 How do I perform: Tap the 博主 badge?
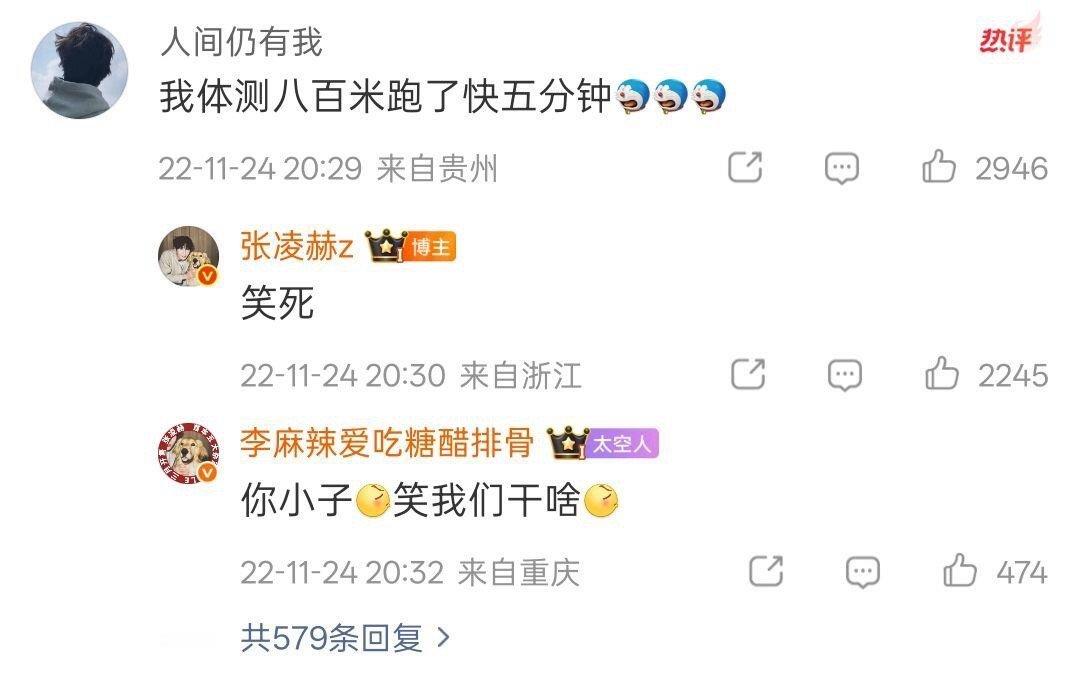431,247
